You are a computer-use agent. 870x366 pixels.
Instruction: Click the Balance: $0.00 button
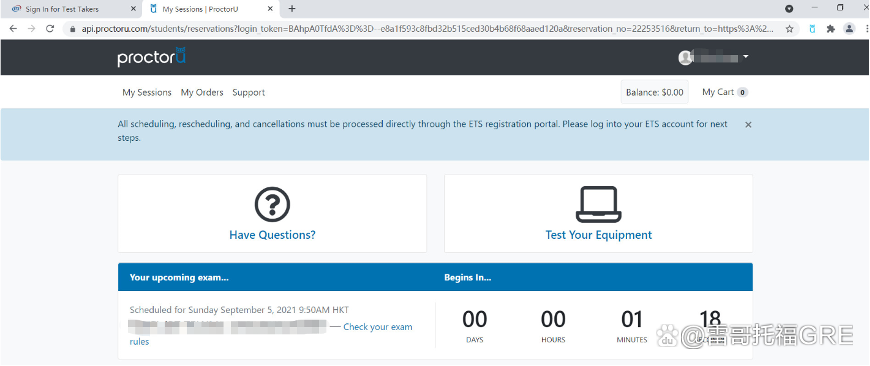click(655, 93)
